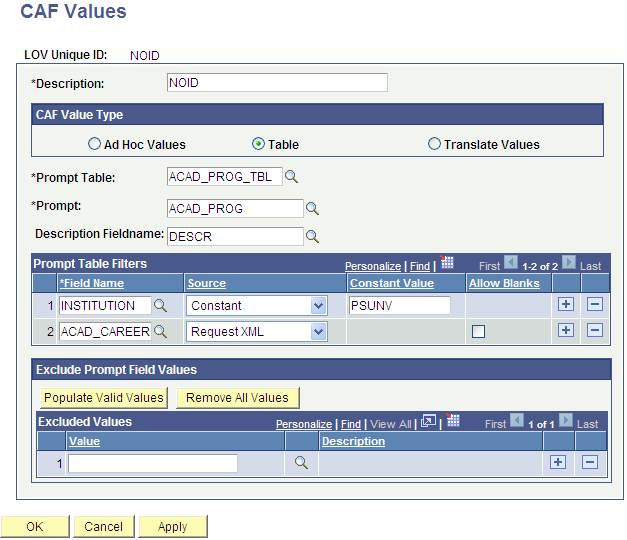Add row after INSTITUTION filter

[x=566, y=304]
